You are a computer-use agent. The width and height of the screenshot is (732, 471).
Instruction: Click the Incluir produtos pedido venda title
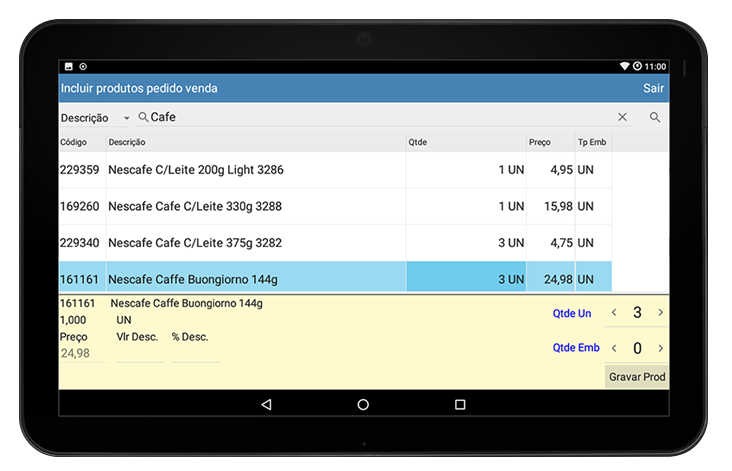139,88
